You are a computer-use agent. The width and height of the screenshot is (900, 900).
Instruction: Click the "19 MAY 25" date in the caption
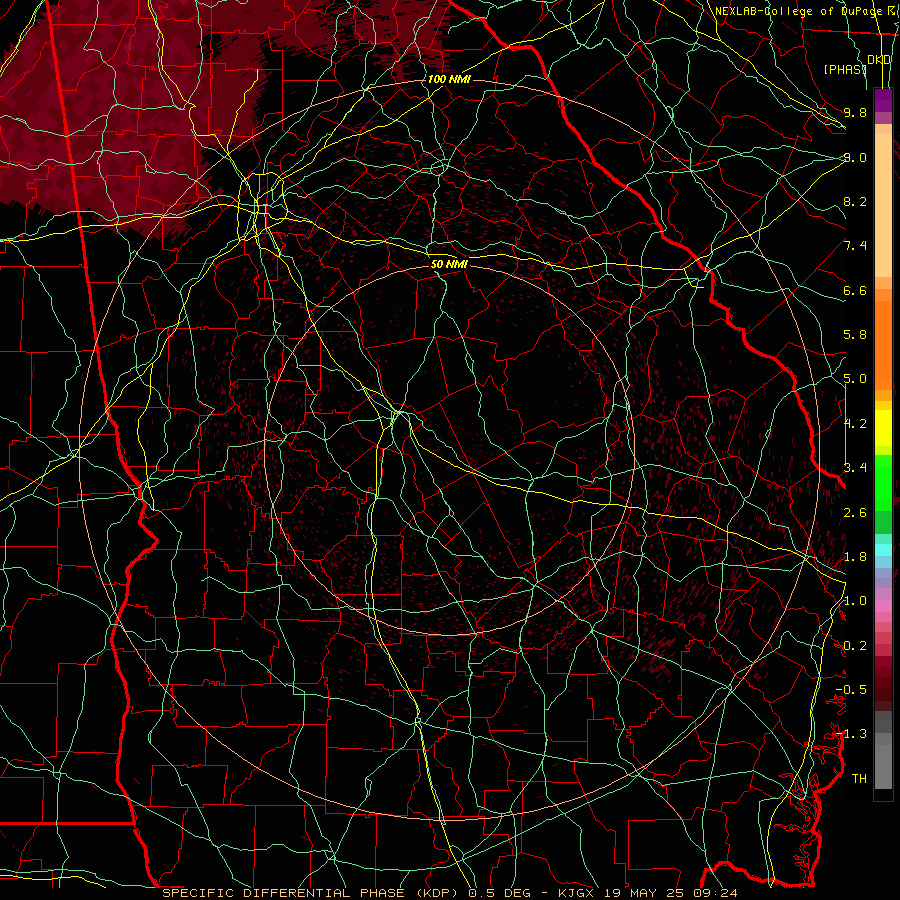pyautogui.click(x=642, y=893)
